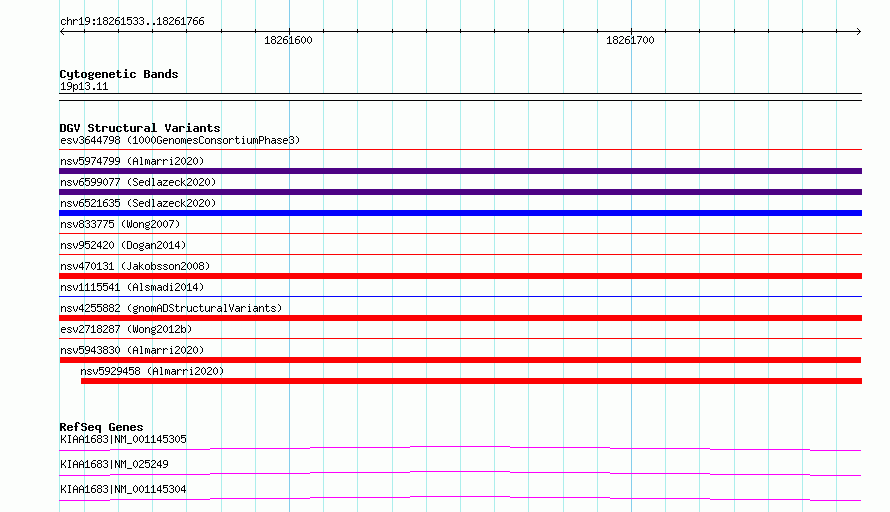The image size is (890, 512).
Task: Click the red bar for nsv5929458
Action: pyautogui.click(x=471, y=381)
